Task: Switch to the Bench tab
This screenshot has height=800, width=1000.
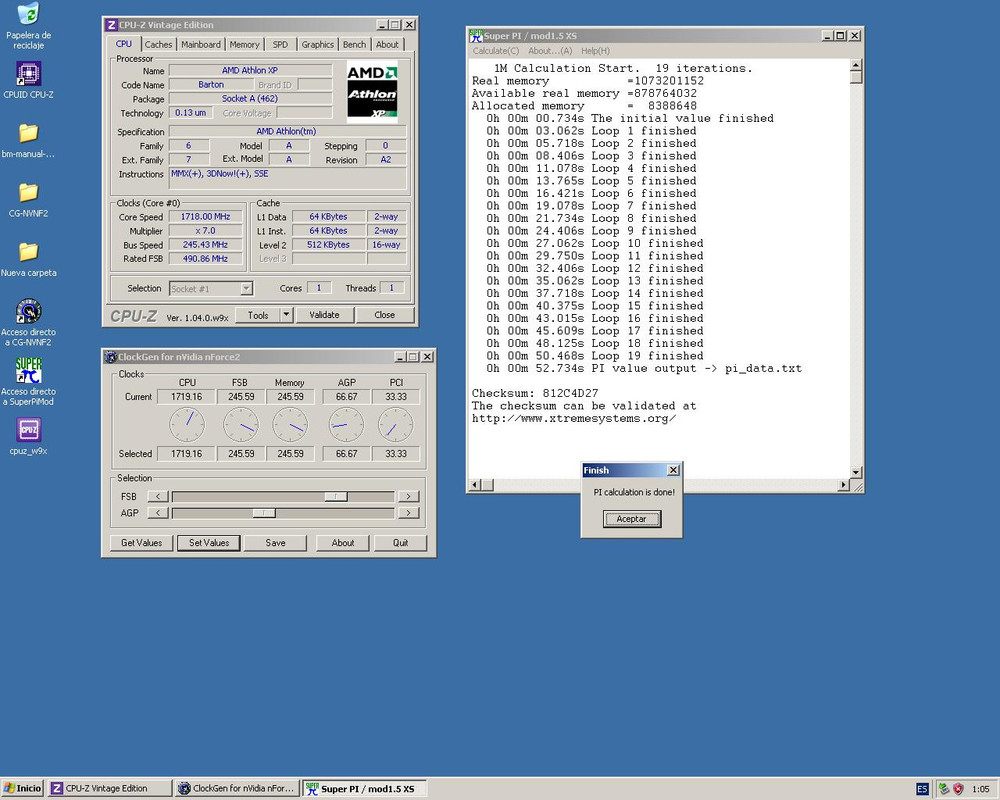Action: [355, 45]
